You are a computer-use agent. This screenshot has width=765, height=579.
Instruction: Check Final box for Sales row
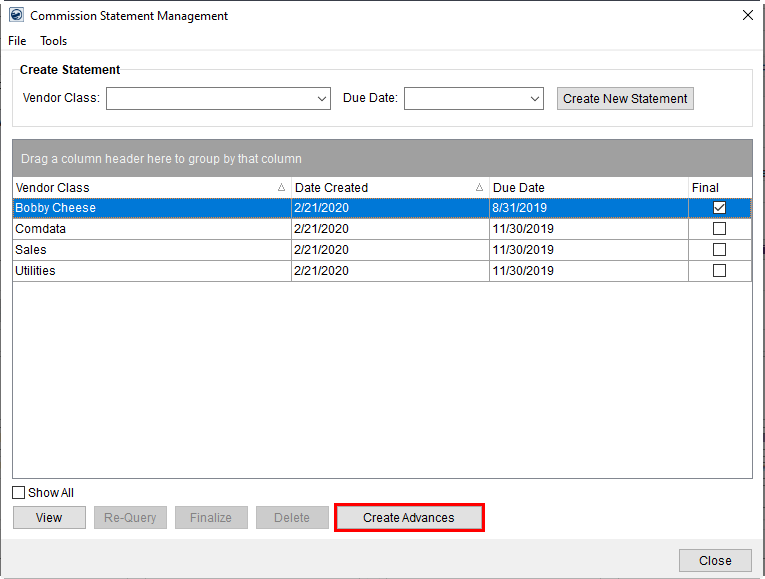point(719,250)
